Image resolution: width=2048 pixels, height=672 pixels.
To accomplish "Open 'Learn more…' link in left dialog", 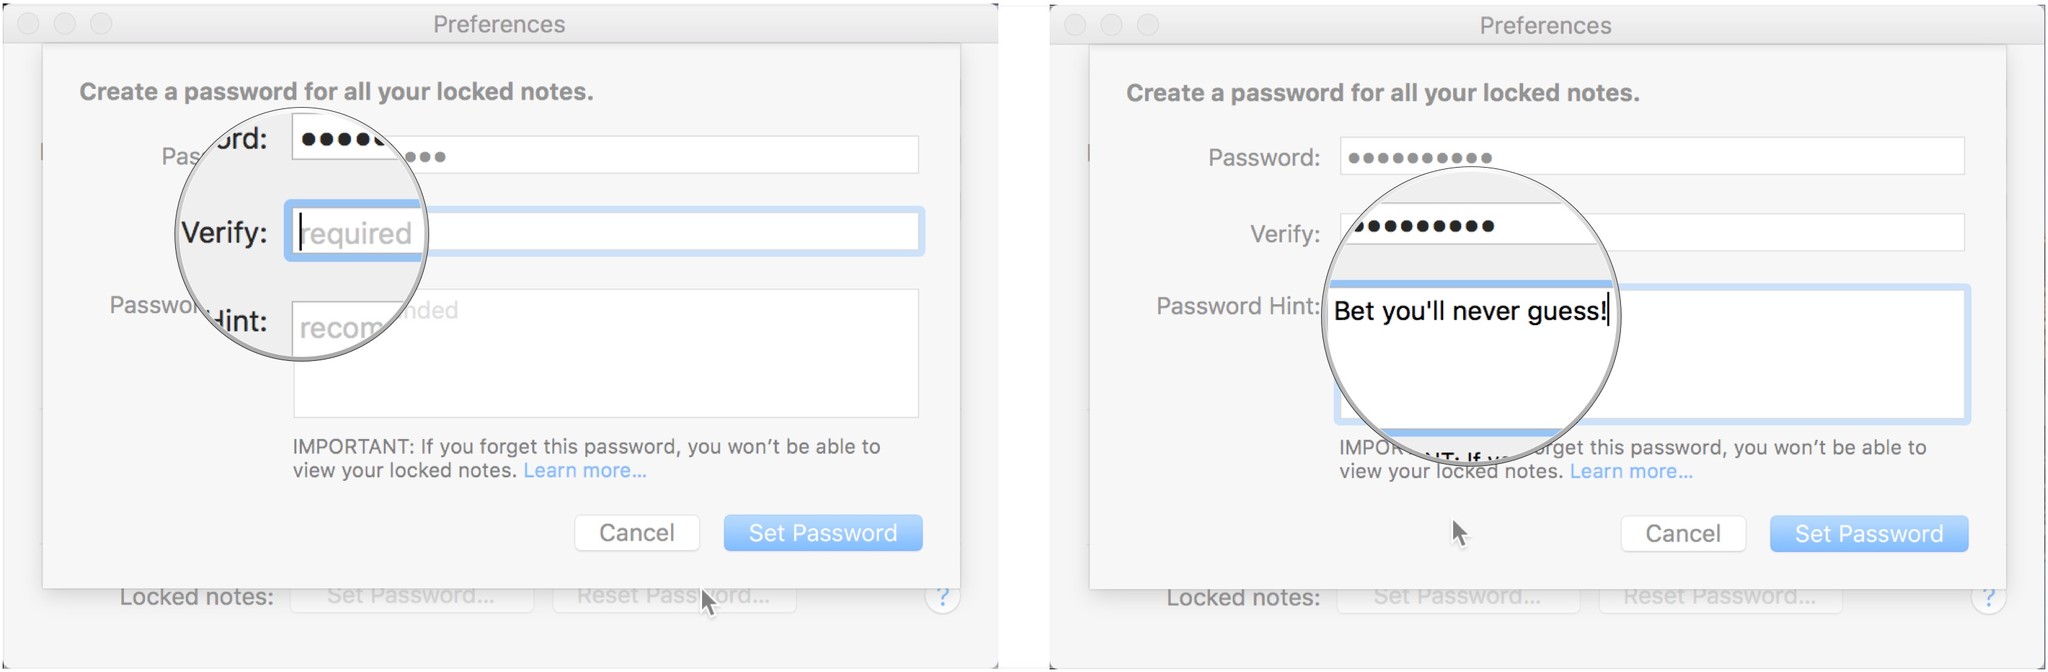I will pyautogui.click(x=585, y=471).
